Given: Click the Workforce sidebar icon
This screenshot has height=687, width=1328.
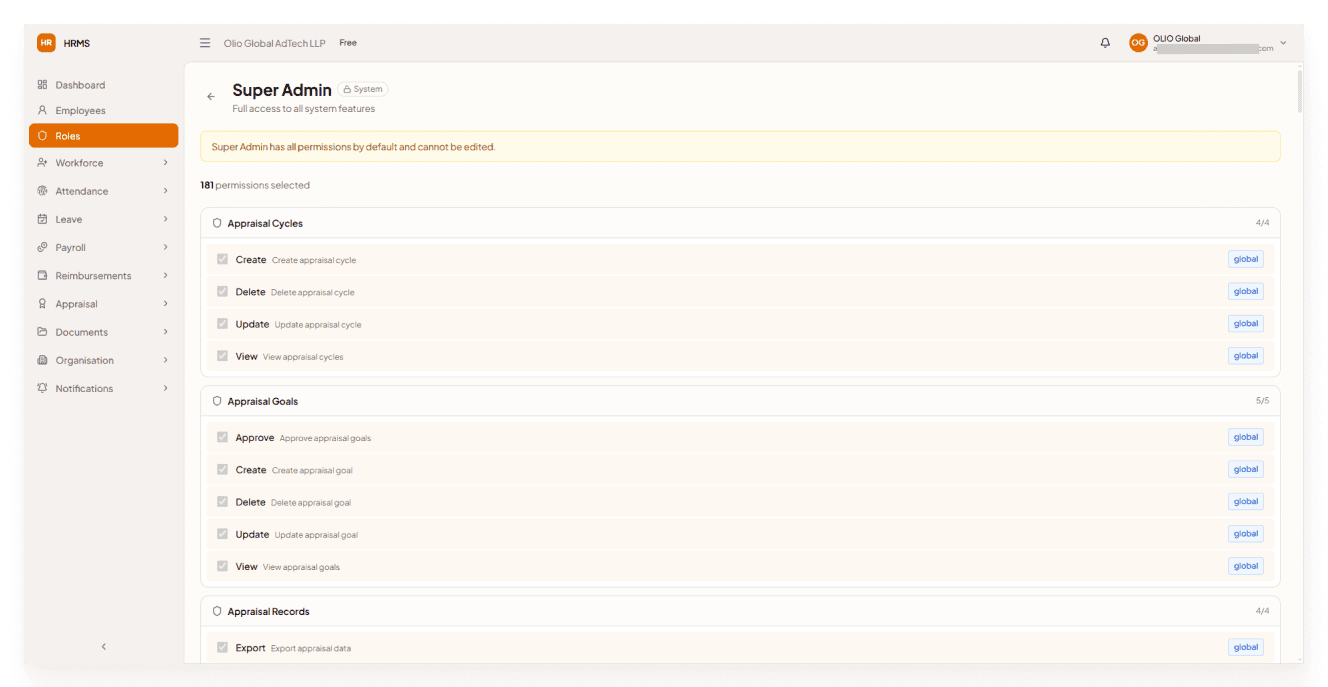Looking at the screenshot, I should click(x=42, y=162).
